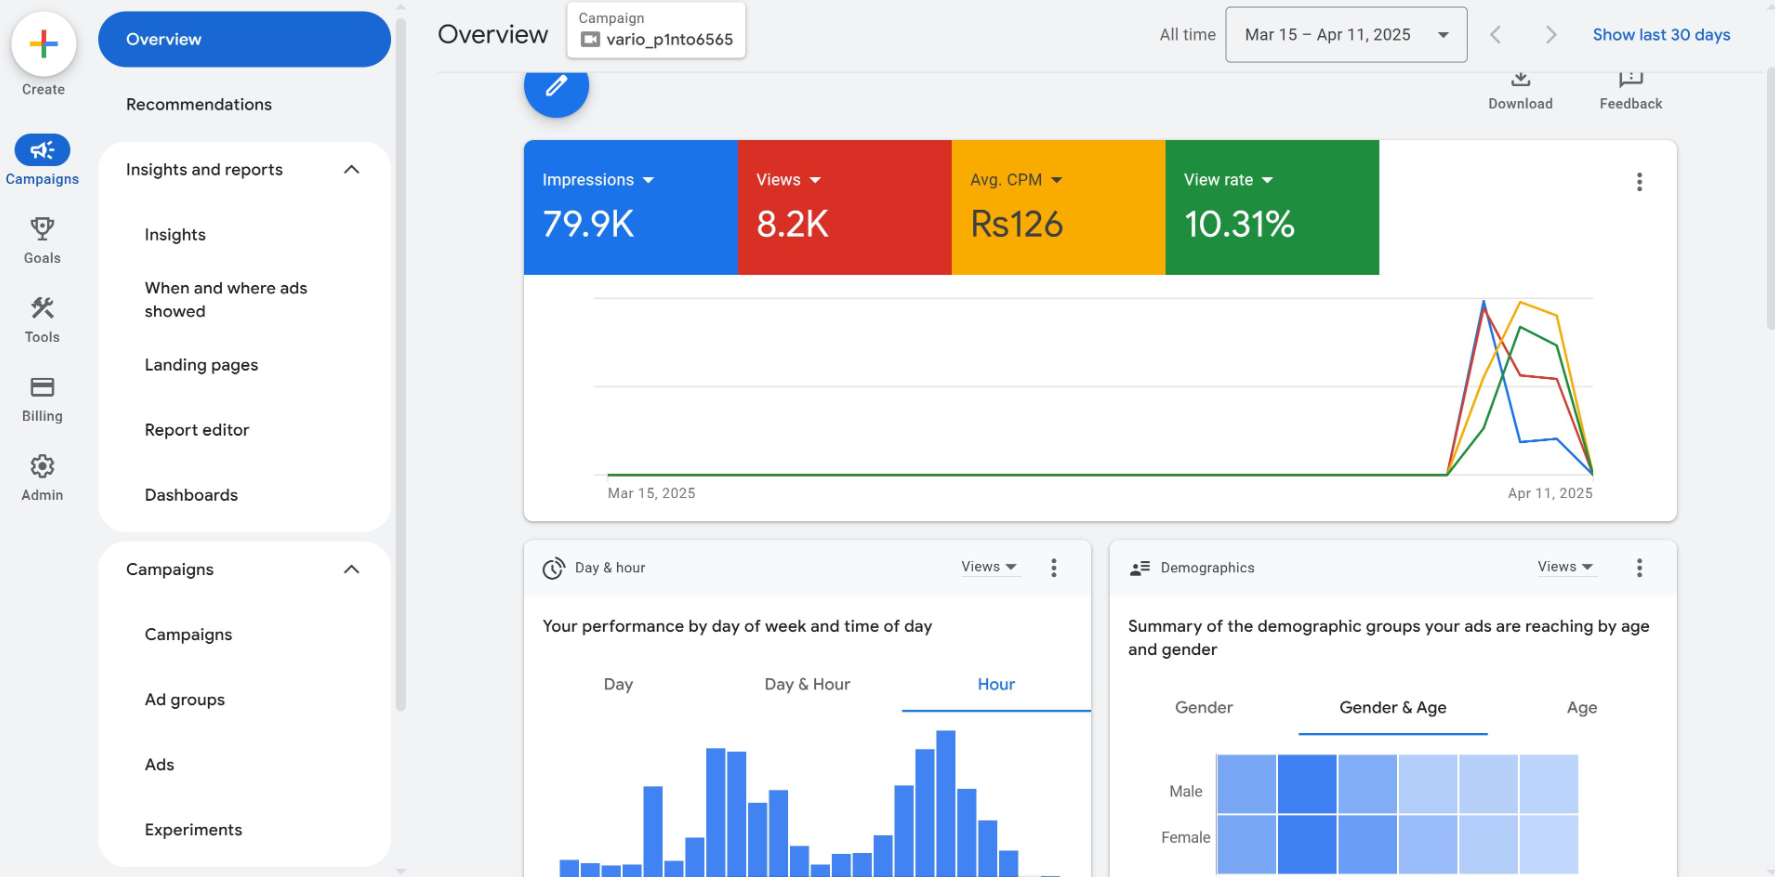
Task: Collapse the Insights and reports section
Action: (x=351, y=170)
